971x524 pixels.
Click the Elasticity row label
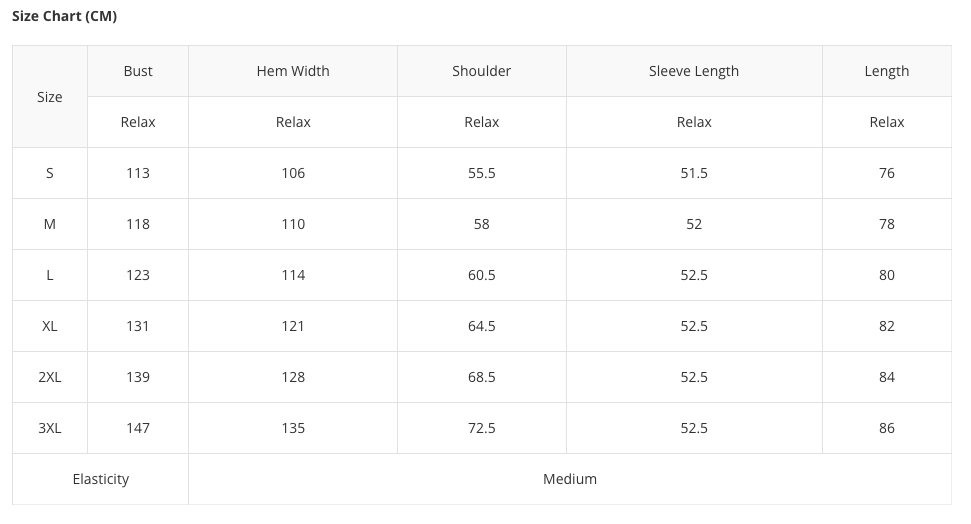(101, 479)
